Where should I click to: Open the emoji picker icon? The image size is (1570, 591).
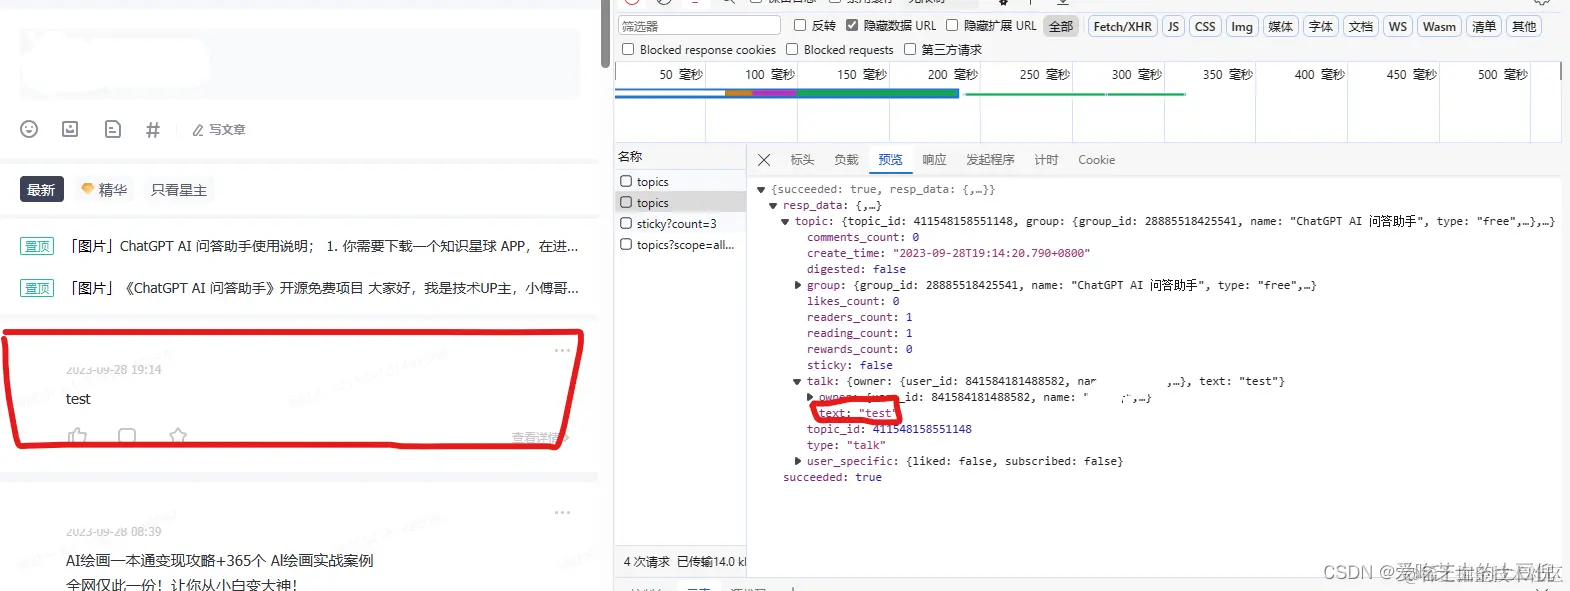coord(29,129)
